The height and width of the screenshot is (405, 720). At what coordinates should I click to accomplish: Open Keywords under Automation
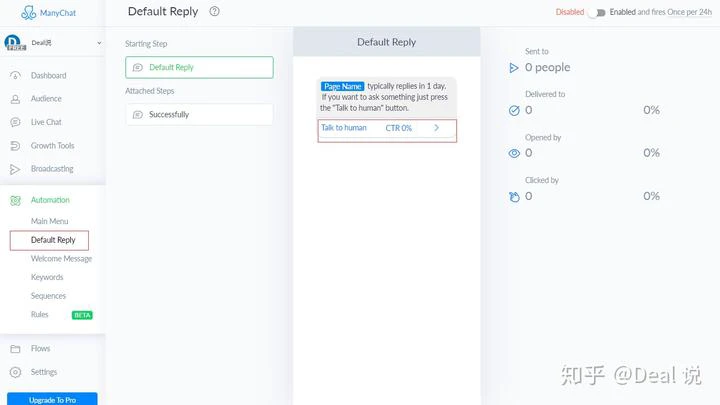(47, 277)
